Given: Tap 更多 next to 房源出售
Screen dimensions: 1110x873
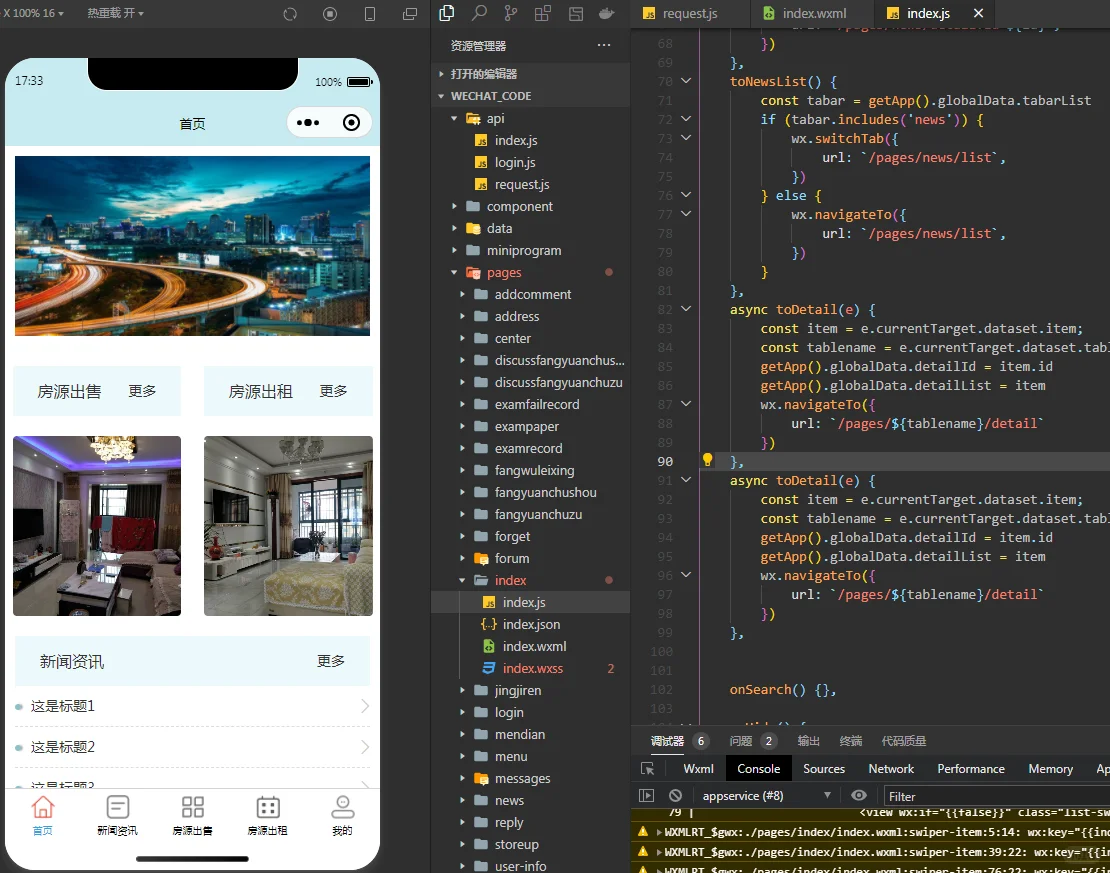Looking at the screenshot, I should [x=142, y=391].
